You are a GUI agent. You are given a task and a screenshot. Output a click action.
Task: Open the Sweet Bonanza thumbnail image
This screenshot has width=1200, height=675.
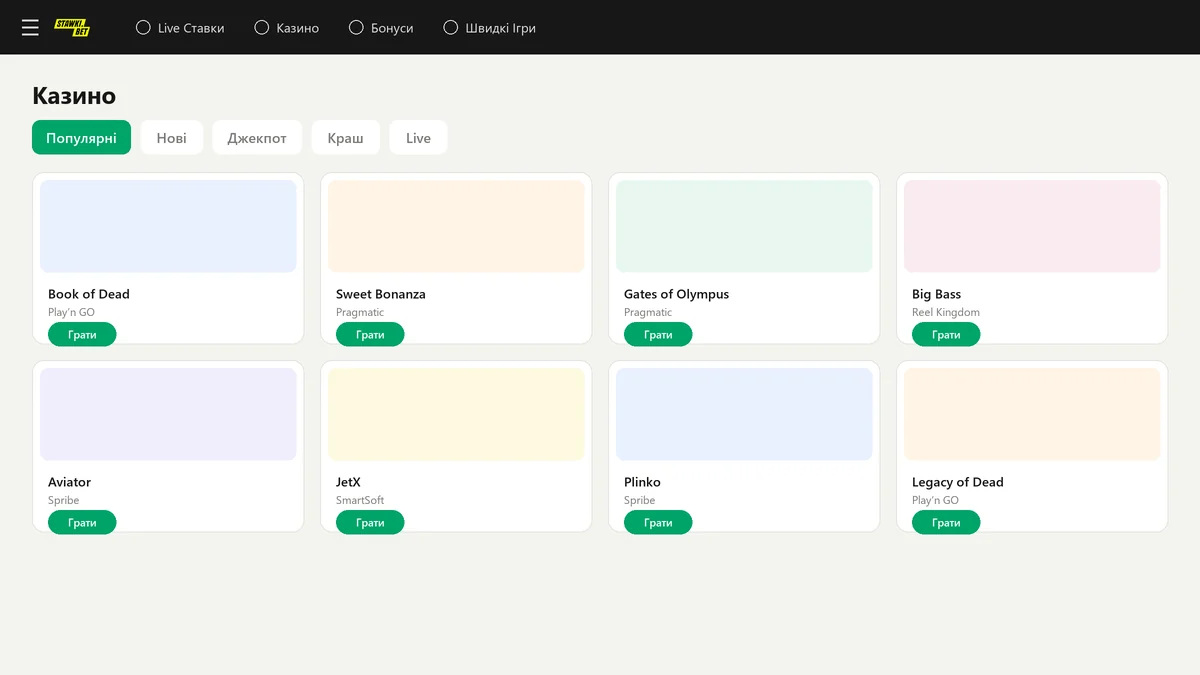coord(456,226)
